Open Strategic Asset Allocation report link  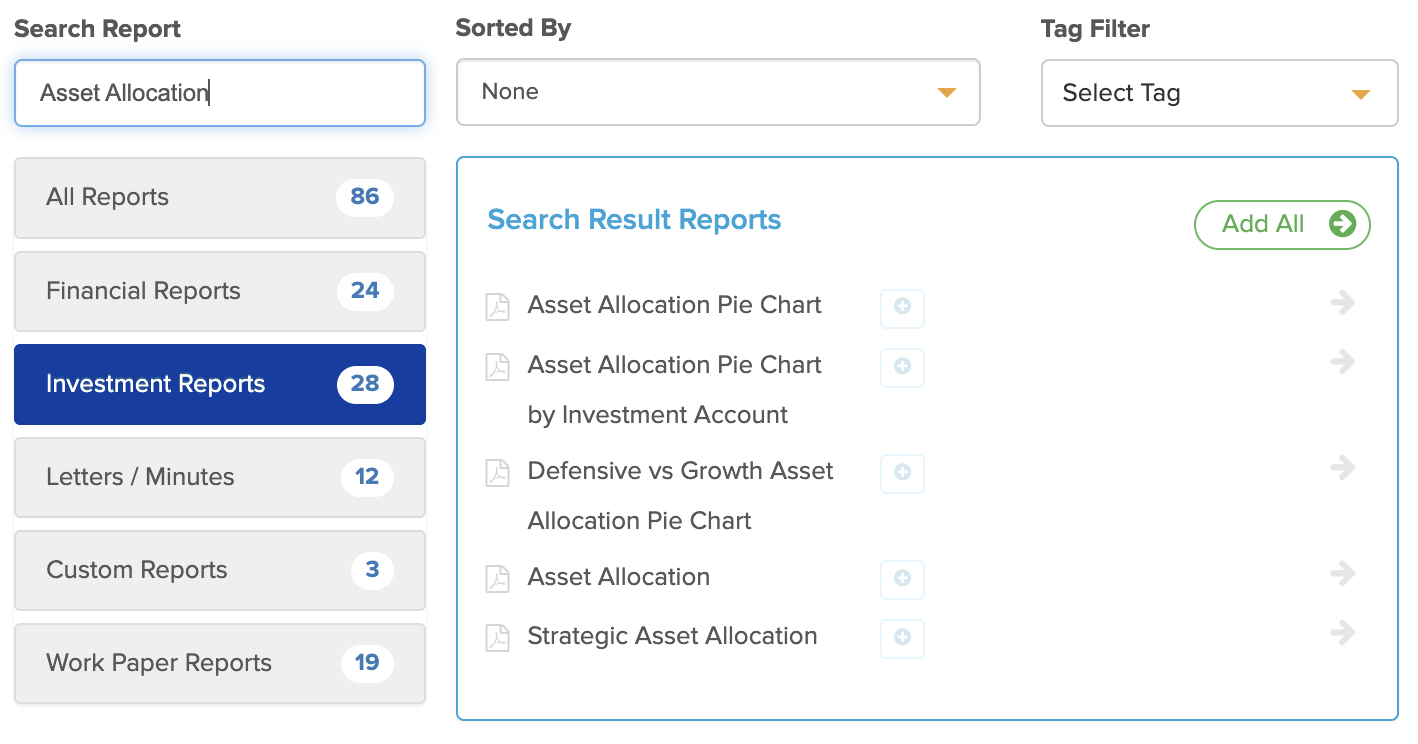click(x=672, y=636)
